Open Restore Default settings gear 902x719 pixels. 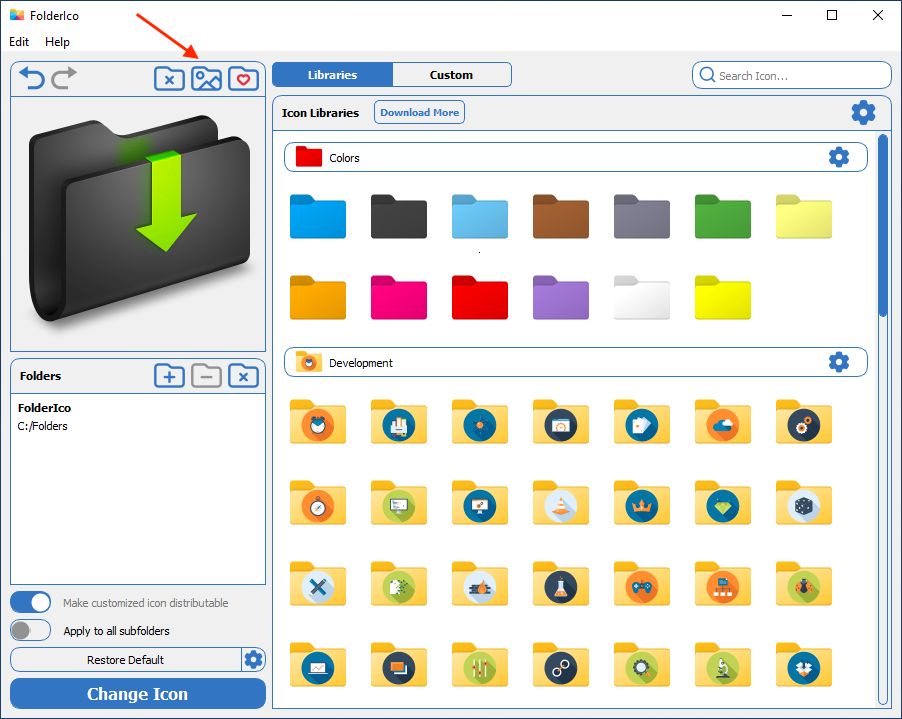pos(254,659)
